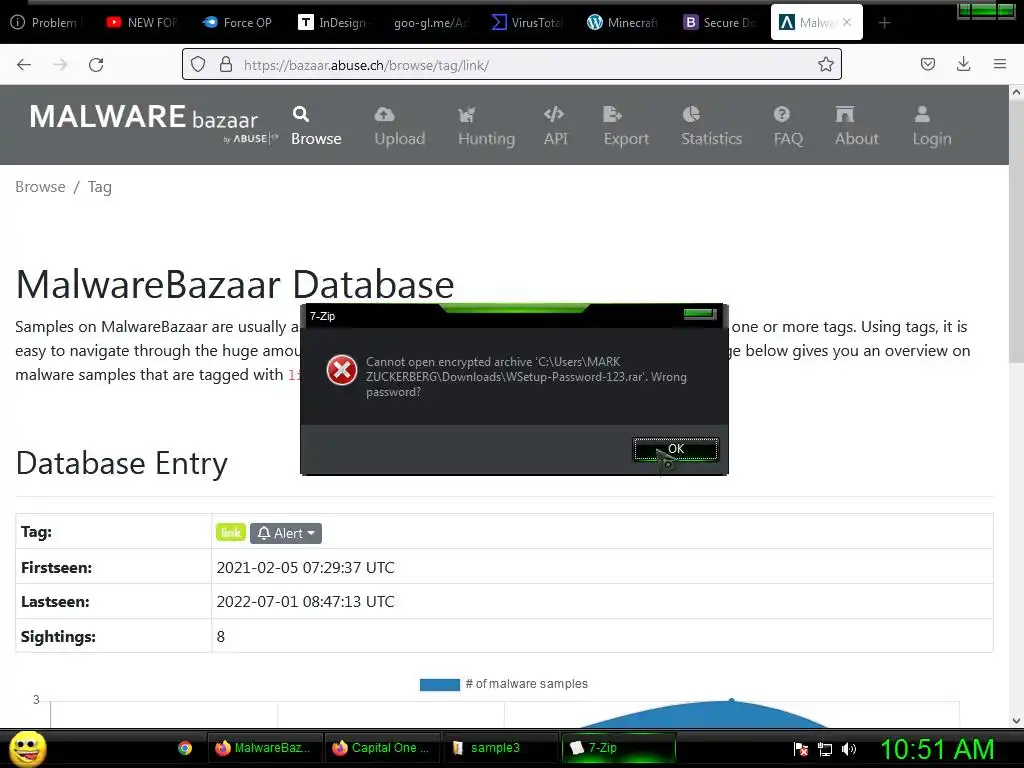Click the network tray icon
1024x768 pixels.
click(825, 749)
